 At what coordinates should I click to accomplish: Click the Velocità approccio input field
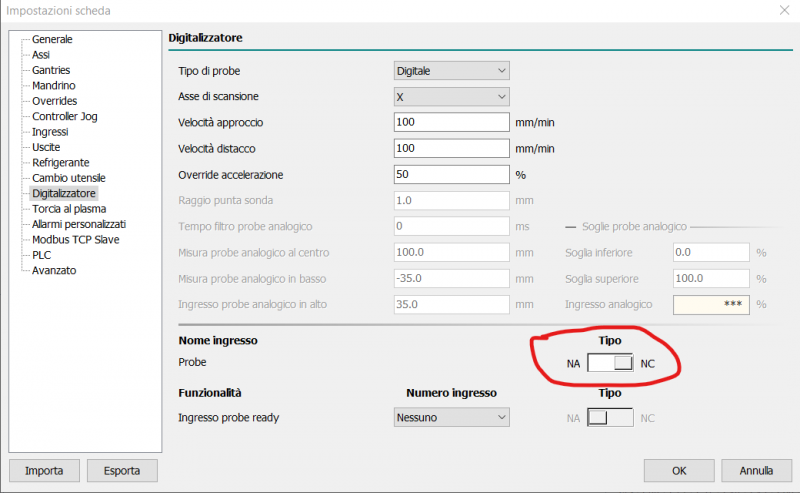(452, 122)
